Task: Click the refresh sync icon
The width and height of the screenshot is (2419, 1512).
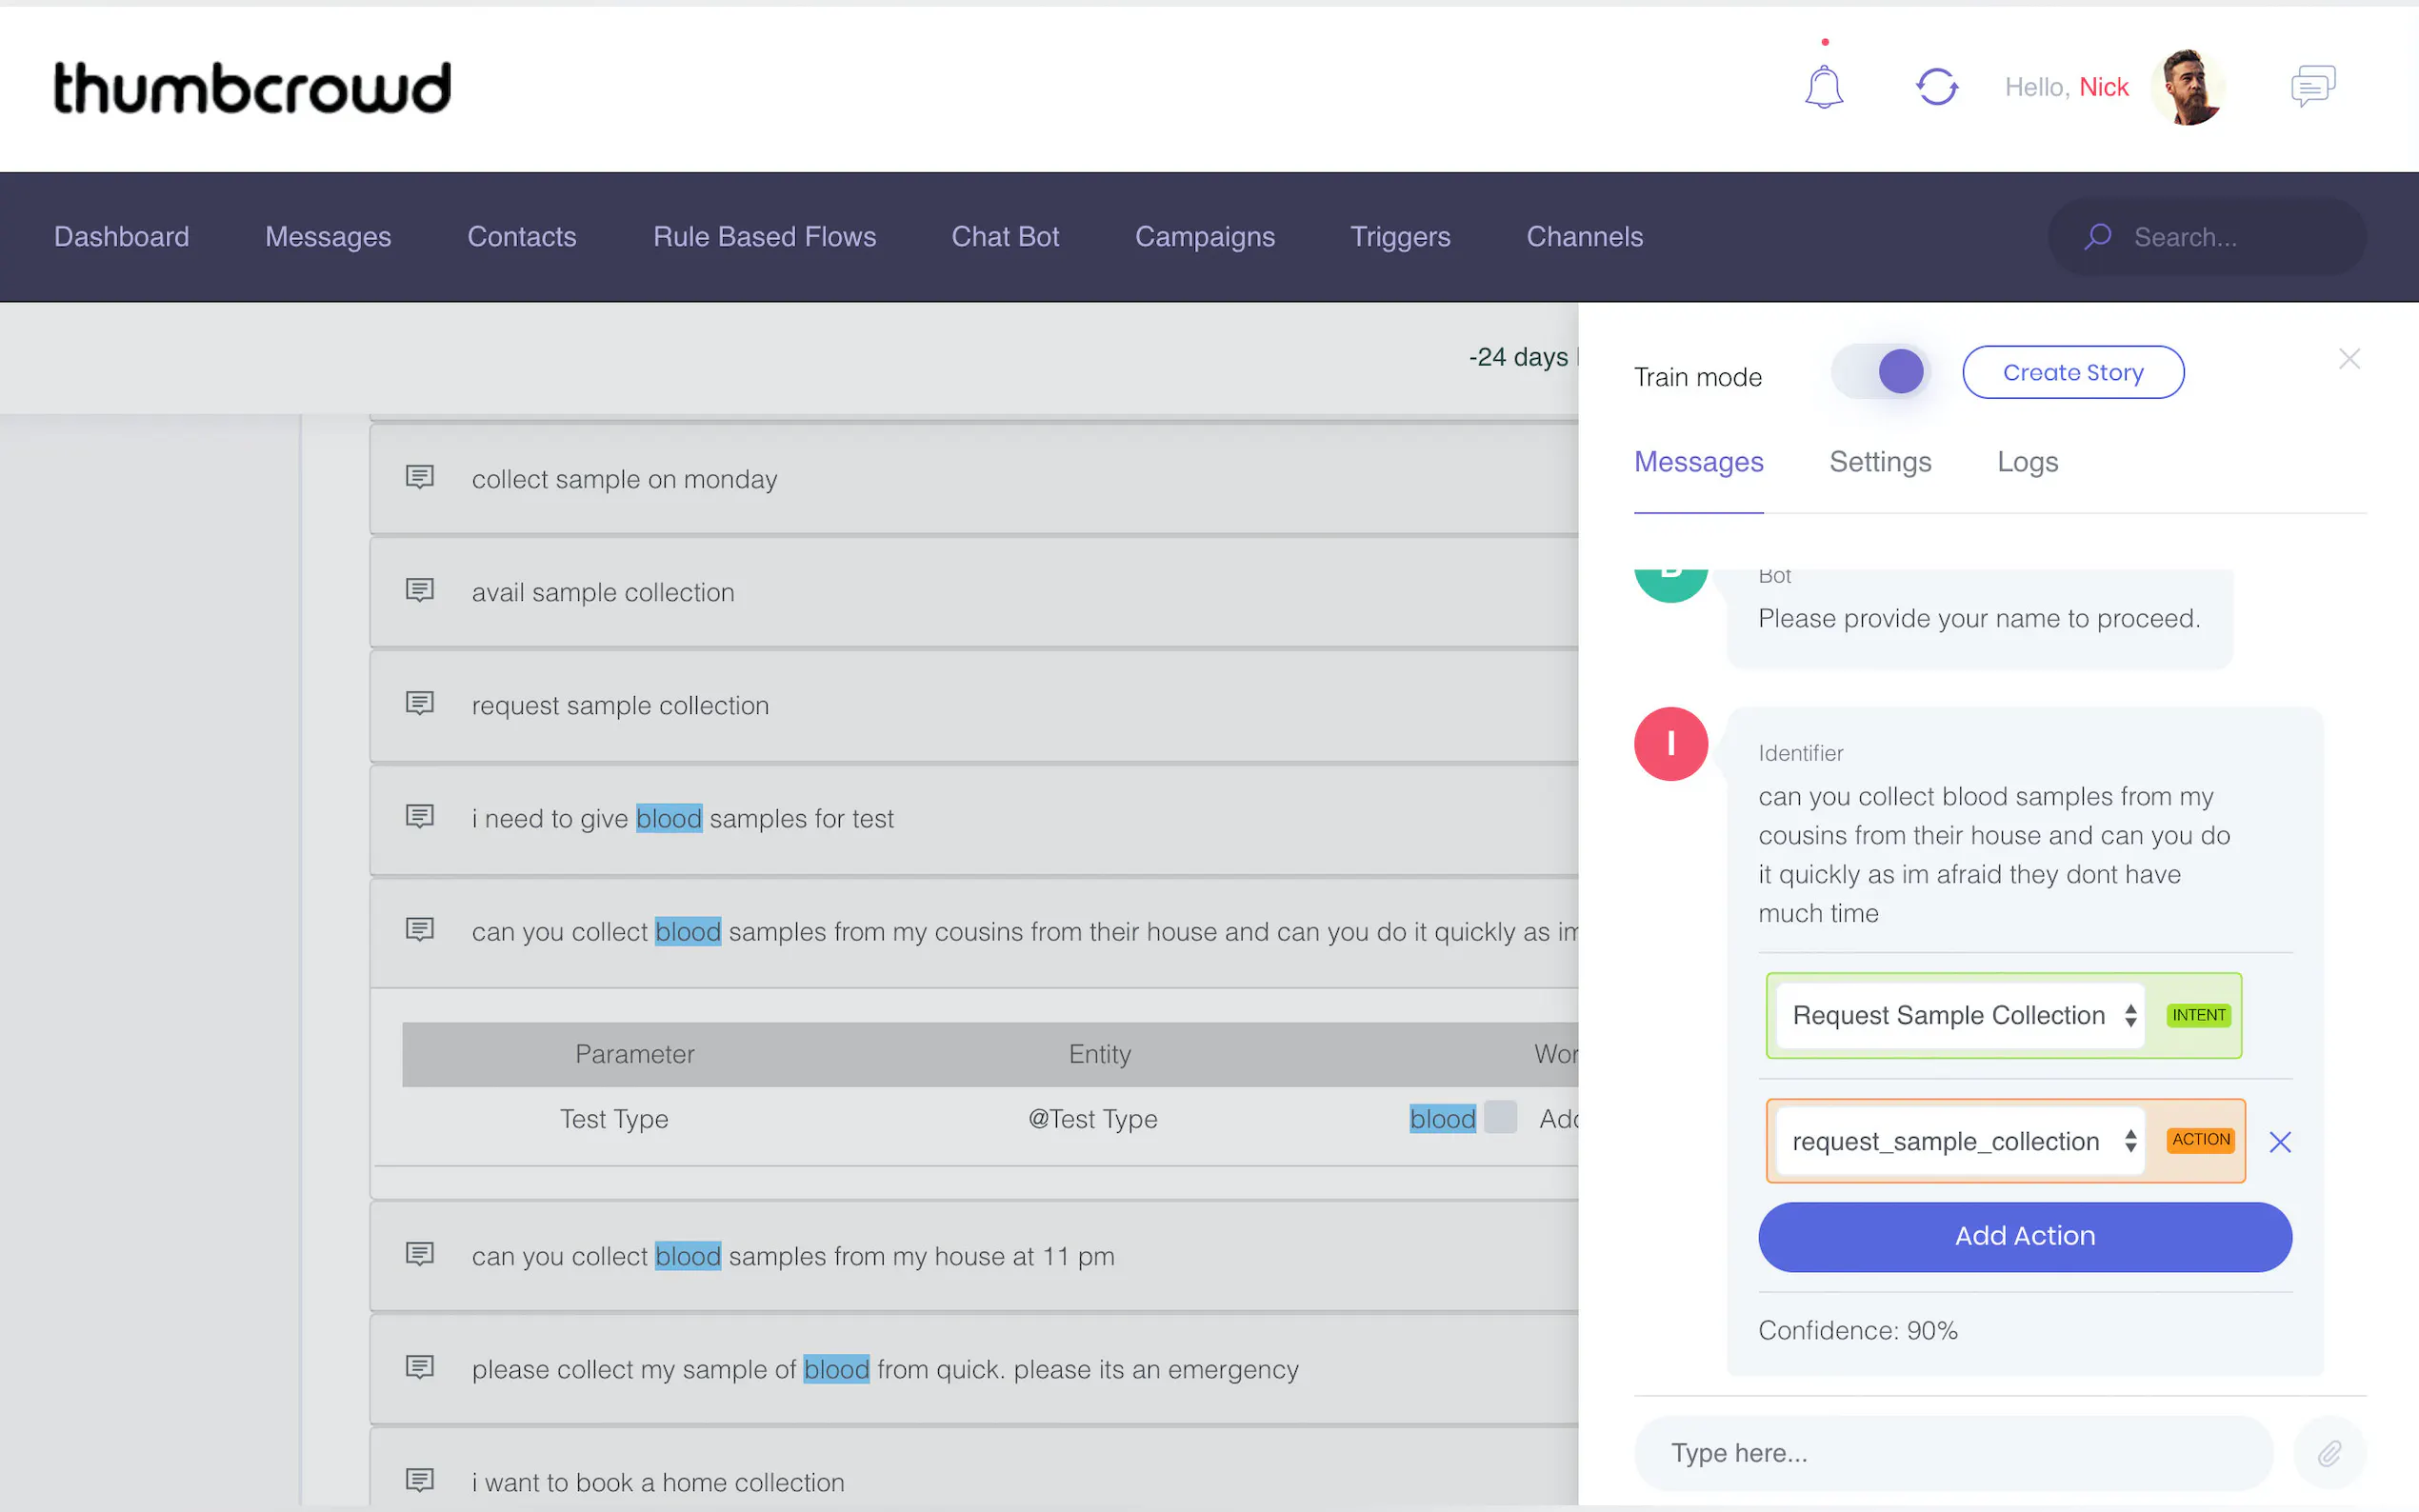Action: pos(1936,87)
